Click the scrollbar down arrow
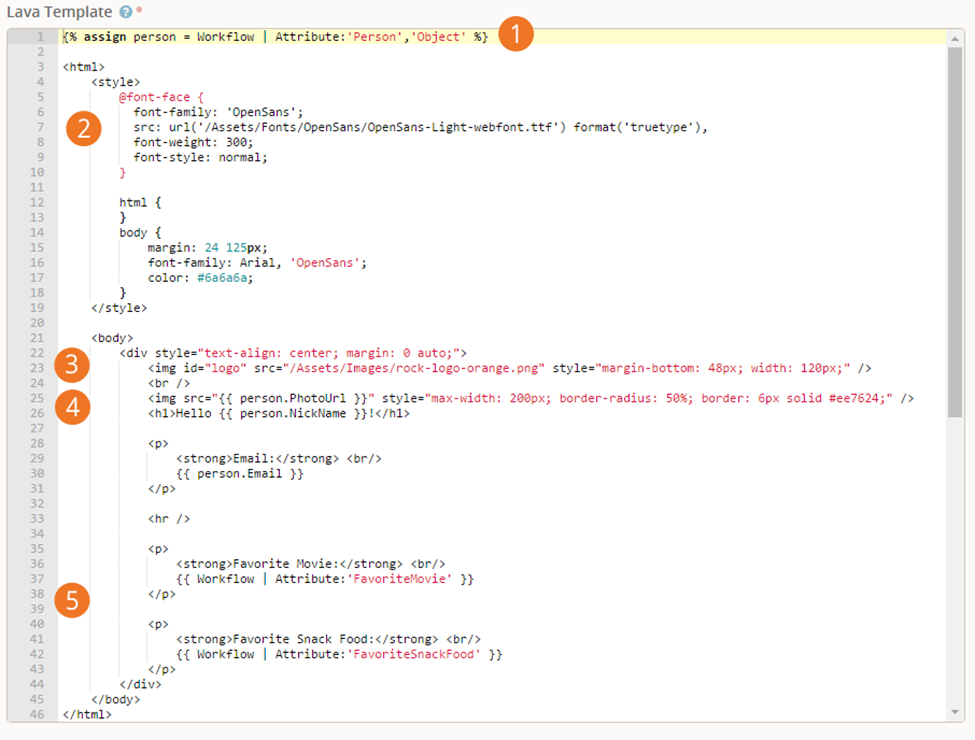The height and width of the screenshot is (740, 975). [954, 712]
